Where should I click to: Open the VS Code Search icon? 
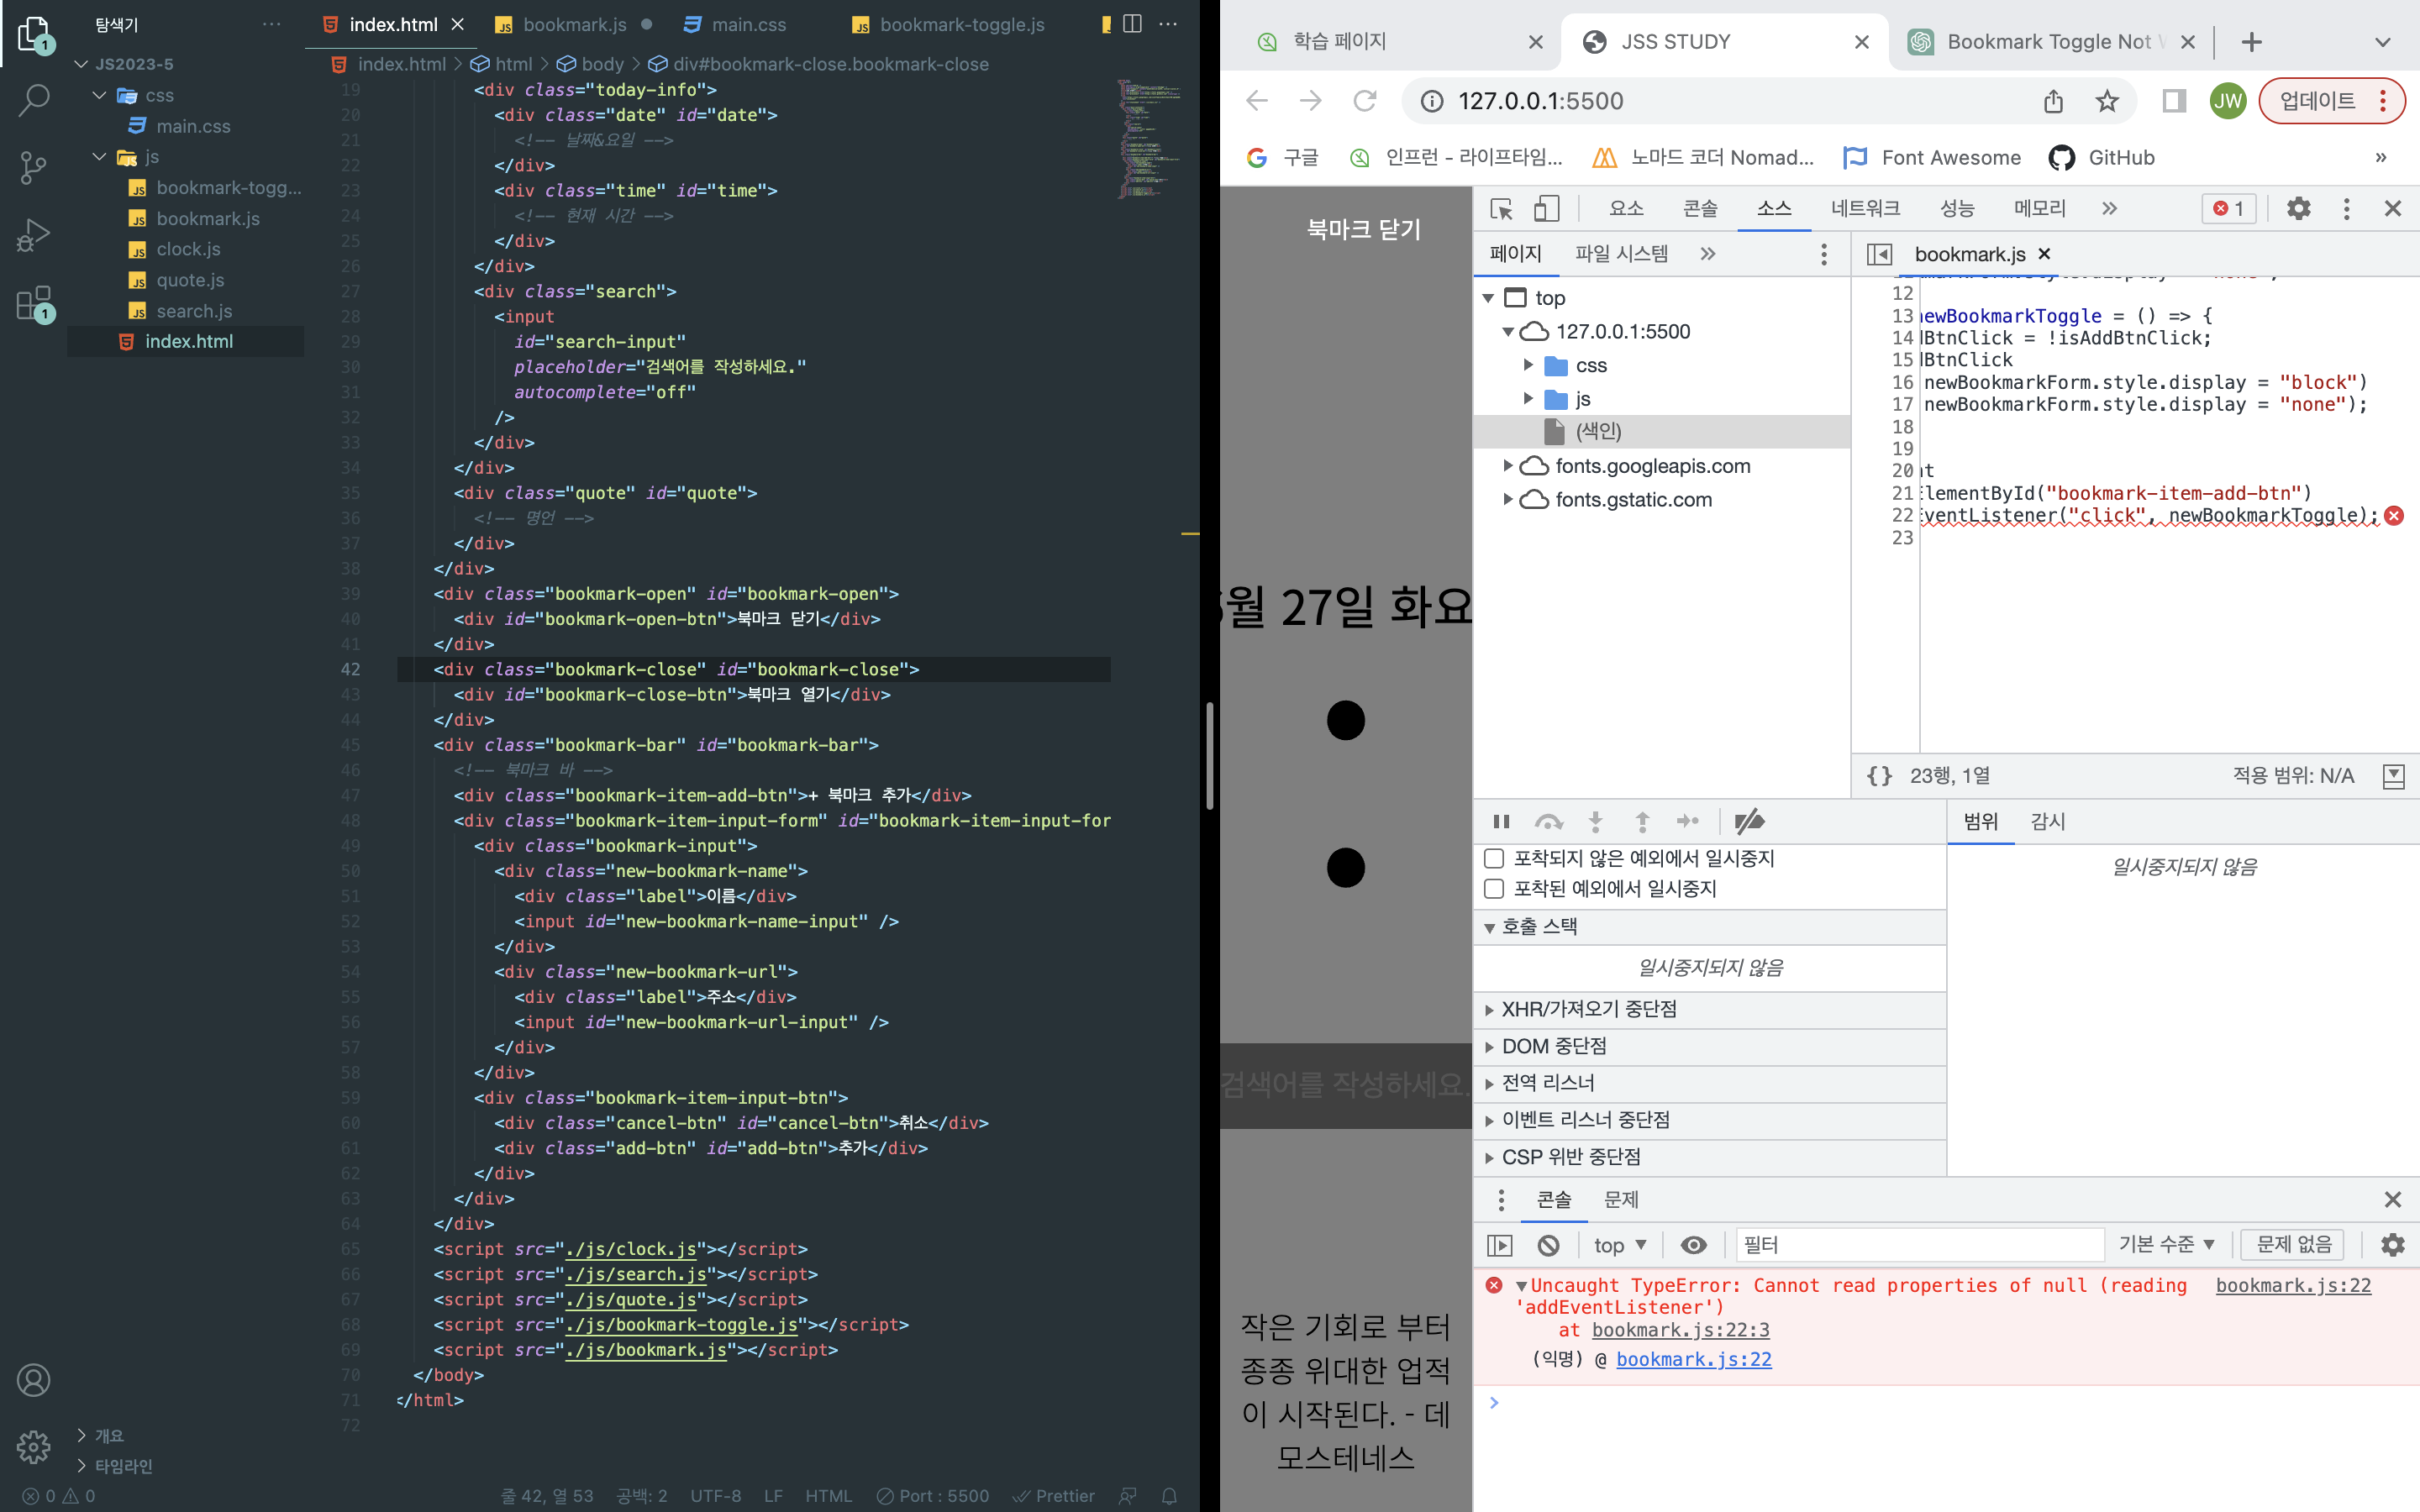click(x=34, y=100)
